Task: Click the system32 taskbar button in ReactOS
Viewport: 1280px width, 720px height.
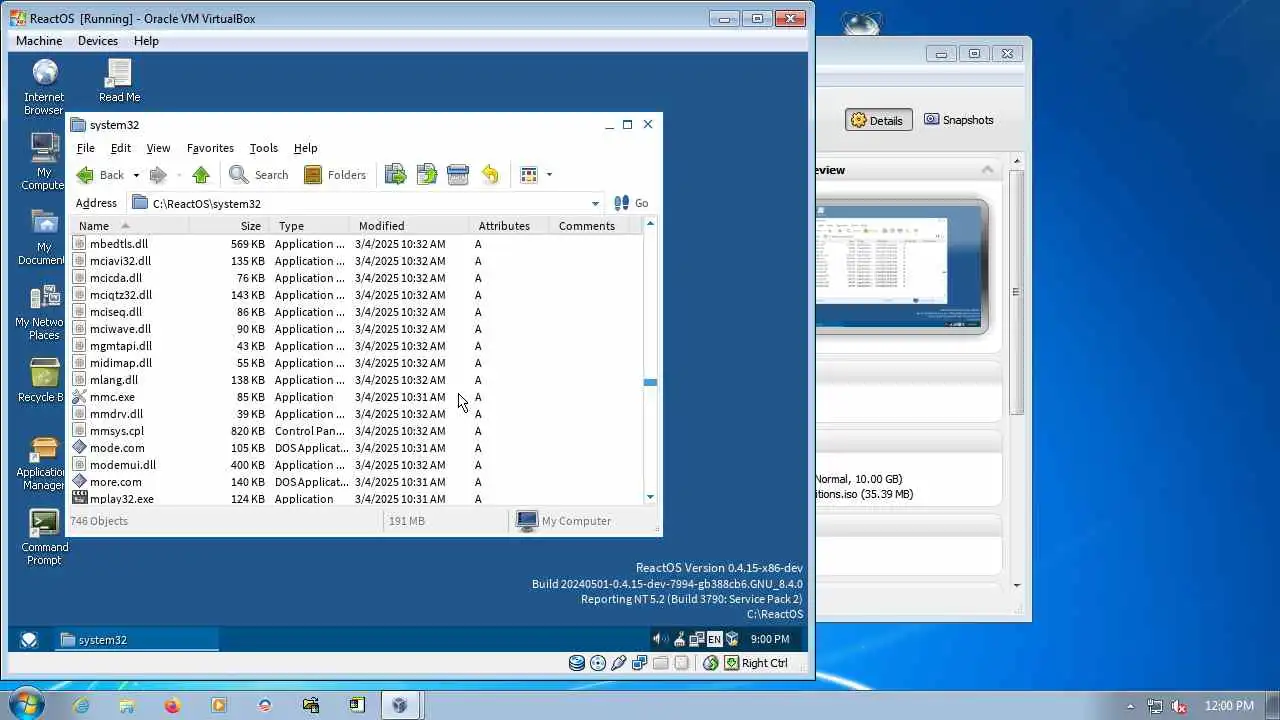Action: [136, 640]
